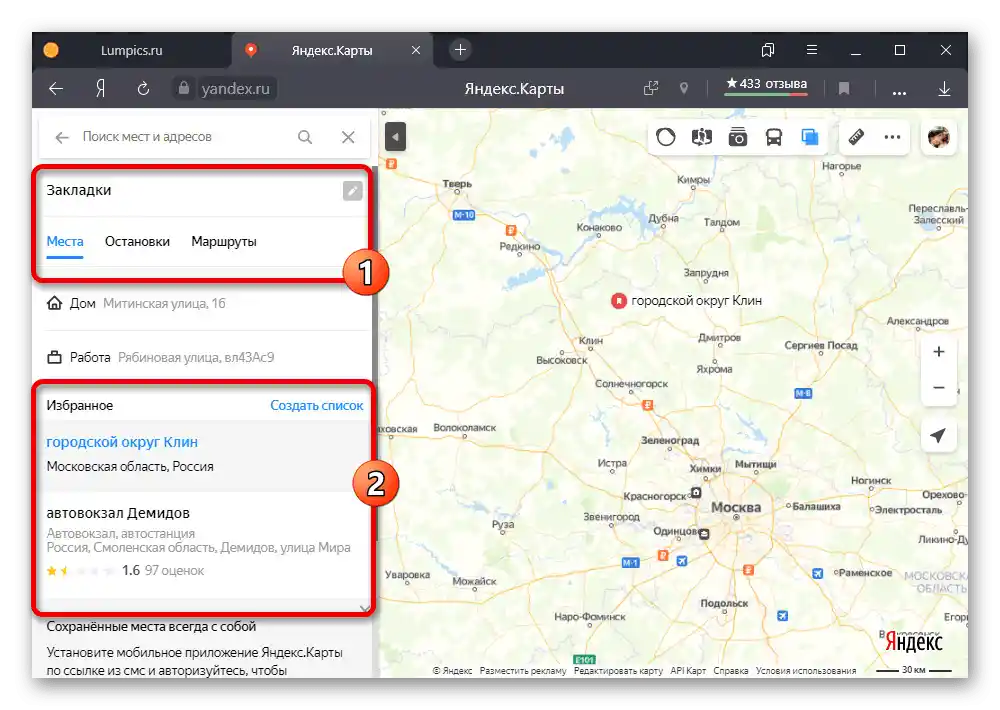Viewport: 1000px width, 710px height.
Task: Click the share page icon in address bar
Action: 651,88
